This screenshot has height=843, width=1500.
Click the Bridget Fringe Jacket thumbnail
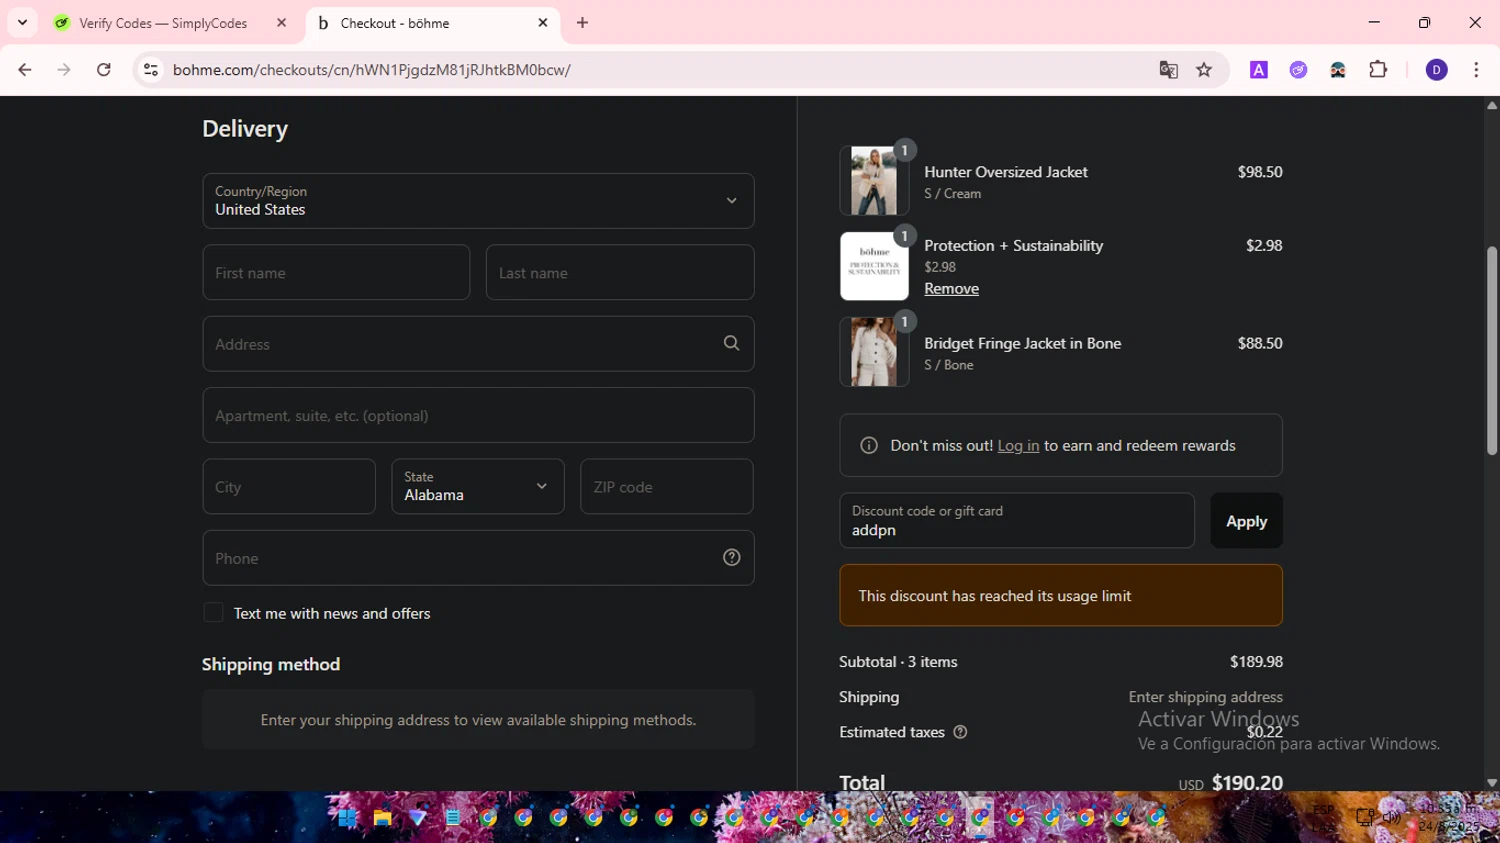click(874, 352)
